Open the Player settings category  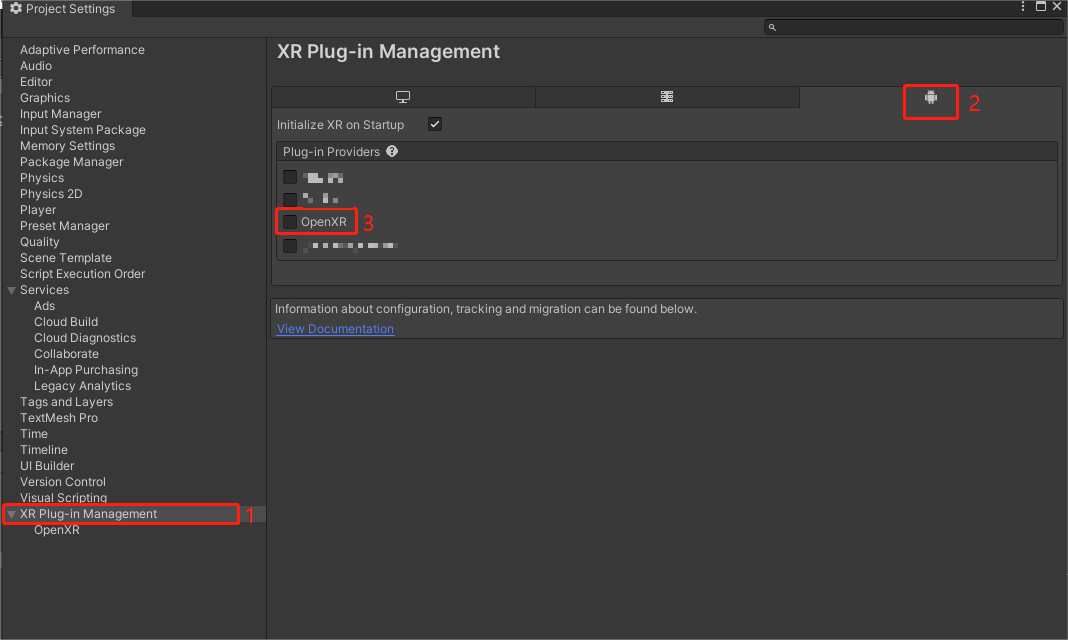coord(38,210)
